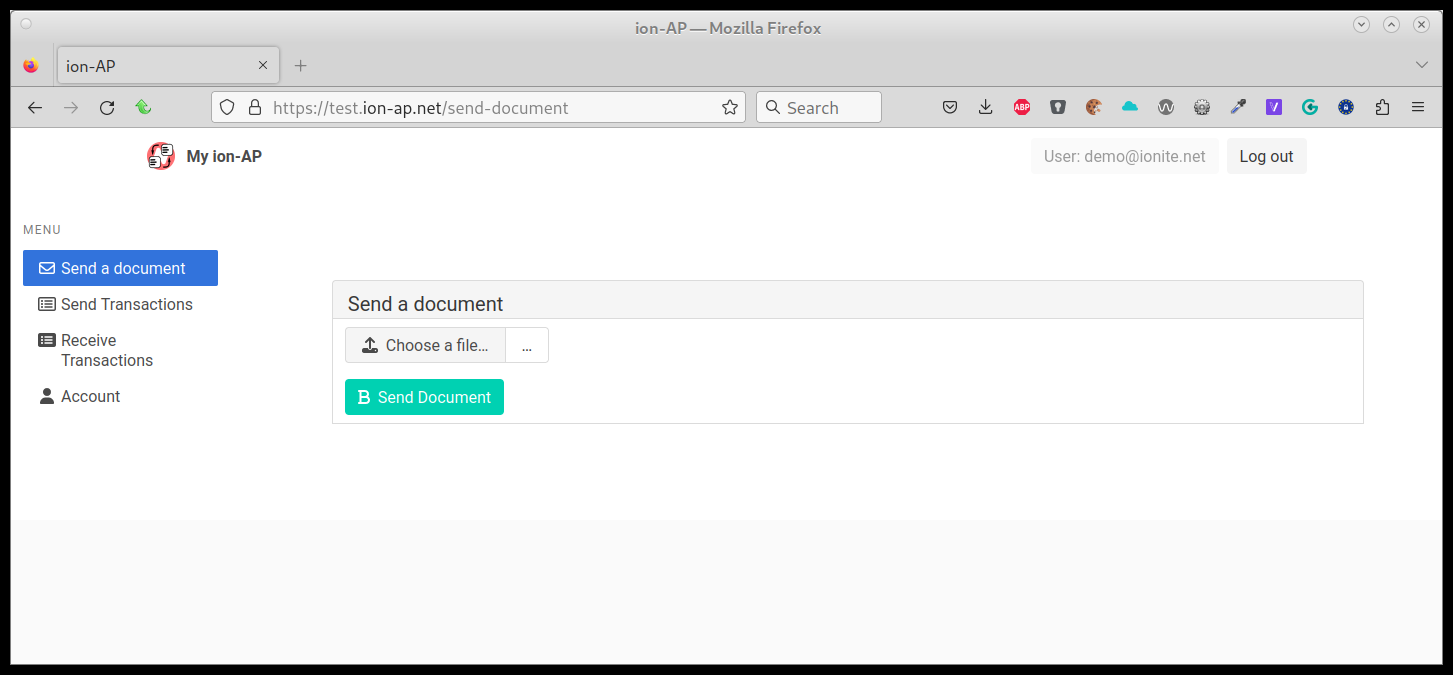
Task: Click the Send a document panel heading
Action: tap(426, 304)
